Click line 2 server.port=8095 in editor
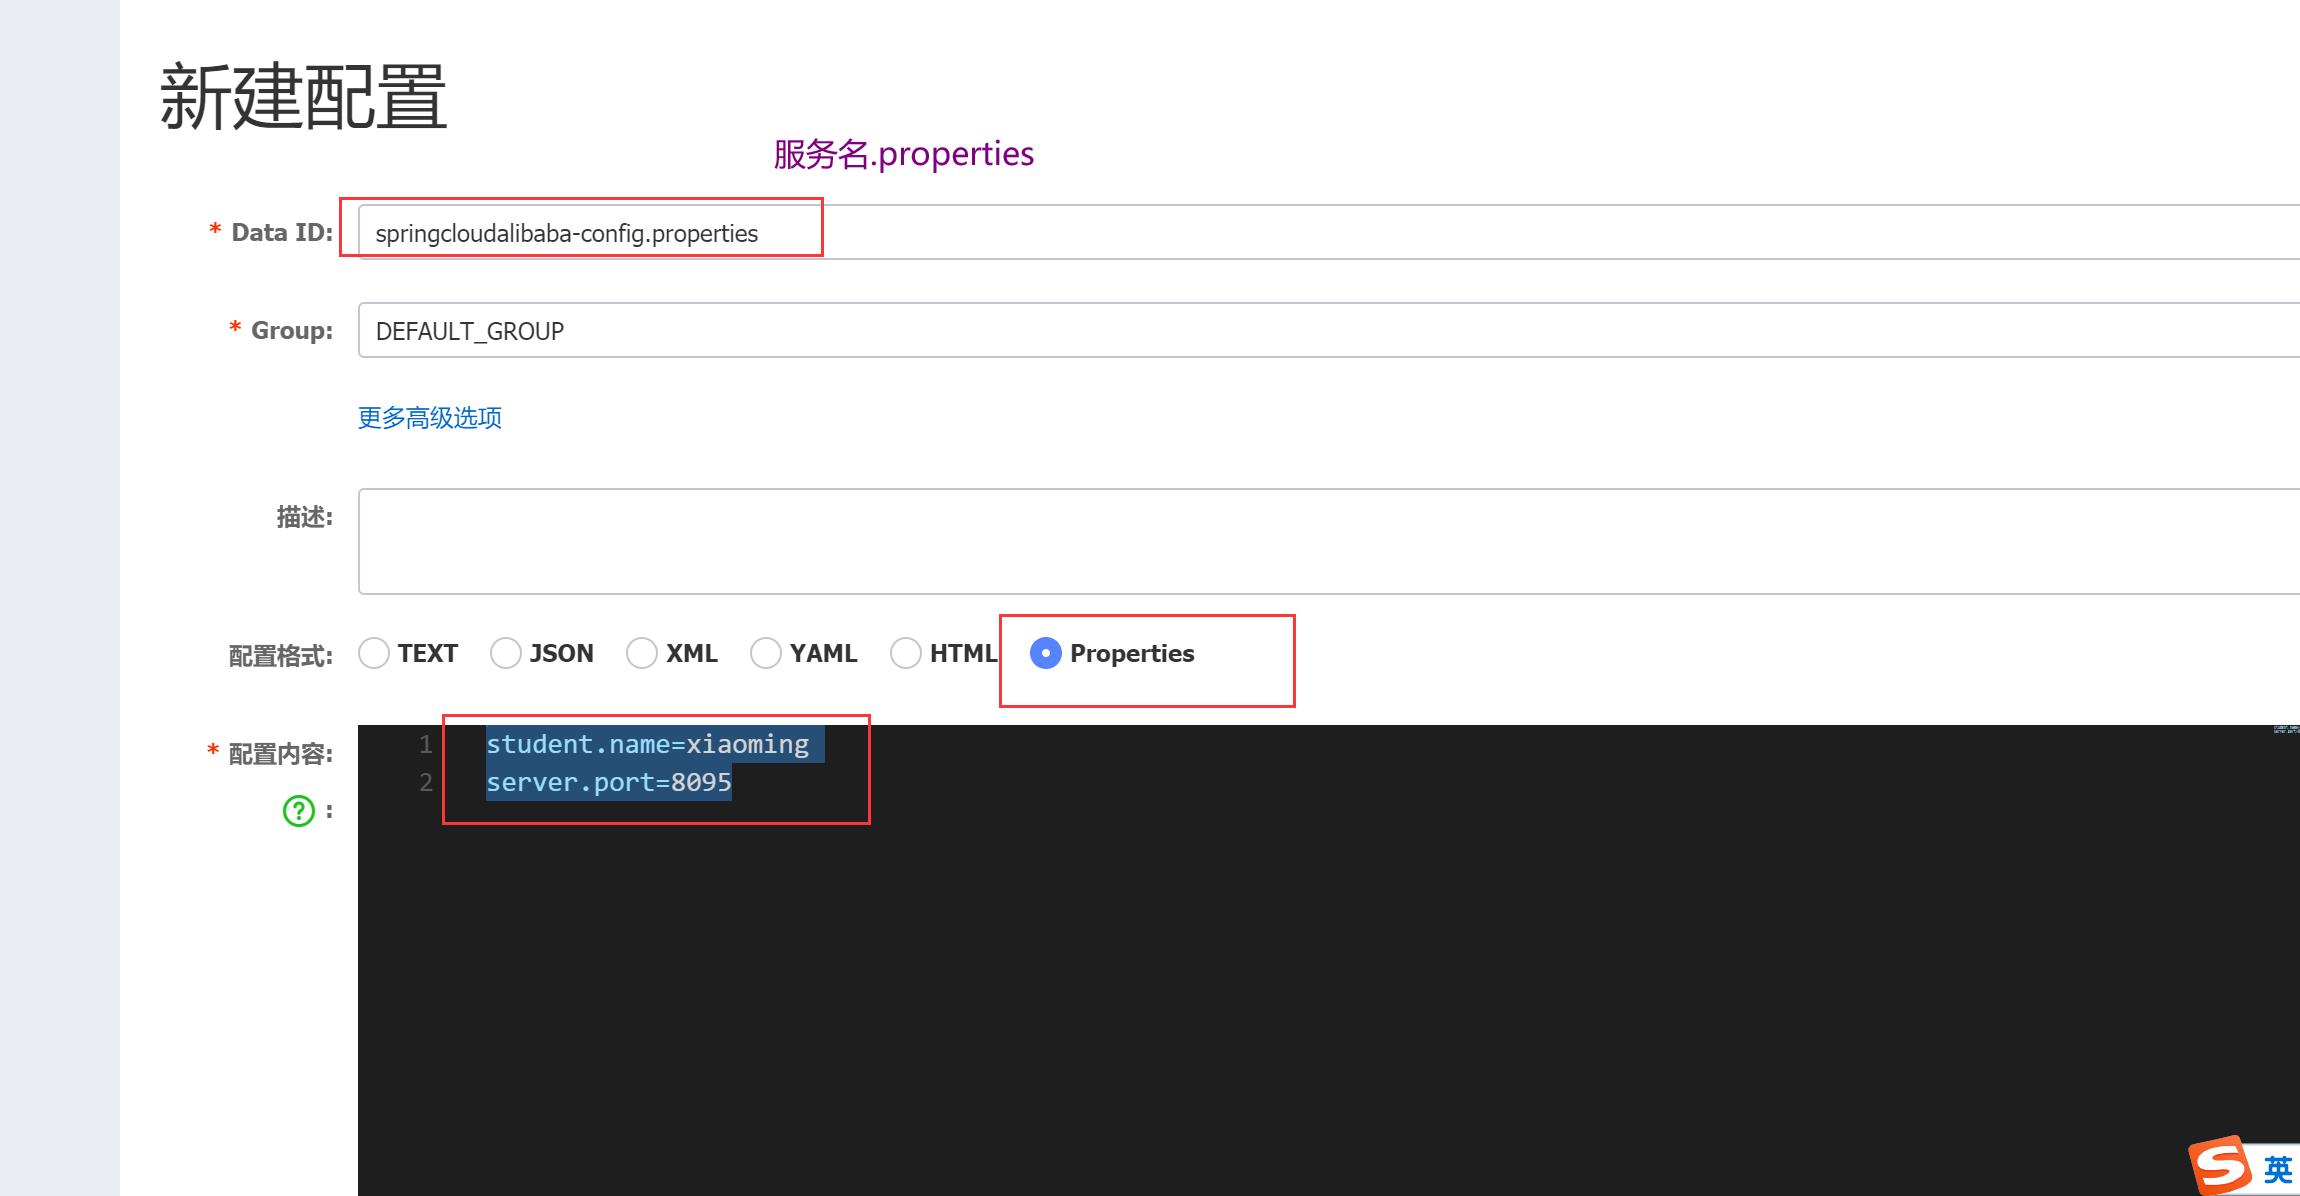Screen dimensions: 2300x1196 [609, 782]
